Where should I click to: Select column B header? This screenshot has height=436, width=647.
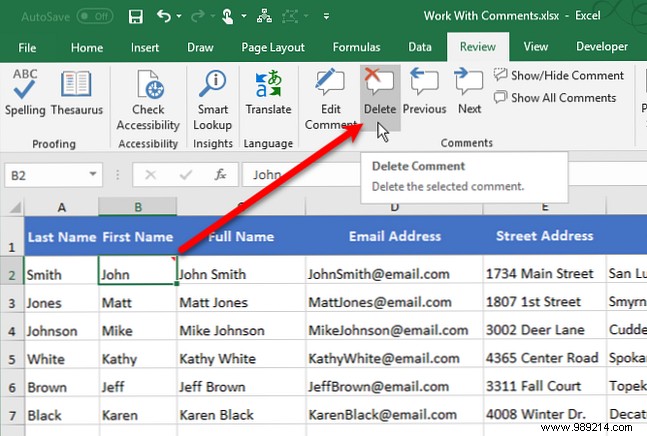138,207
